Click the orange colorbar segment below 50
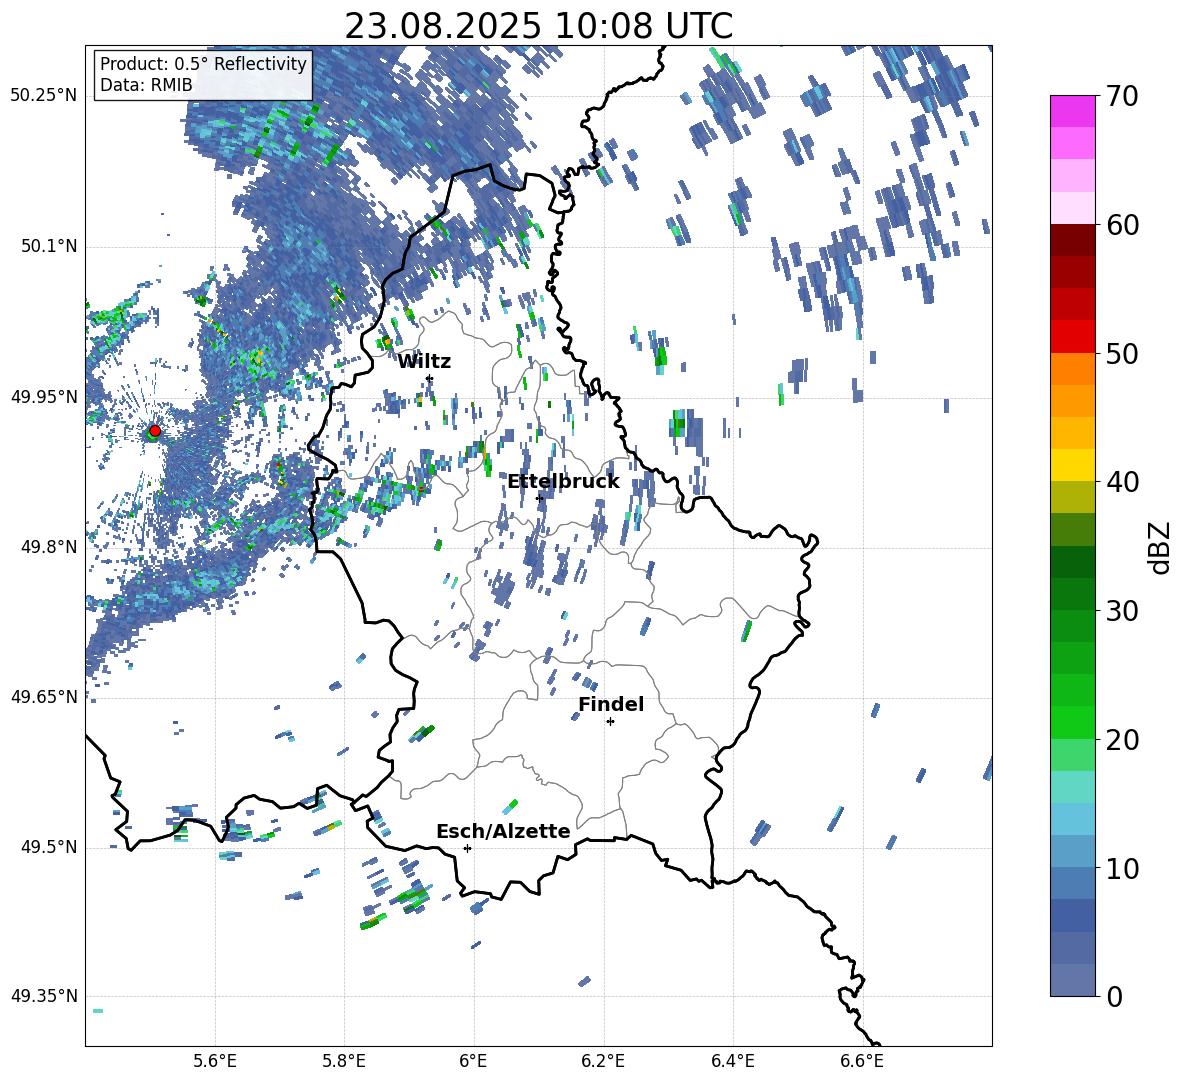 click(1073, 369)
